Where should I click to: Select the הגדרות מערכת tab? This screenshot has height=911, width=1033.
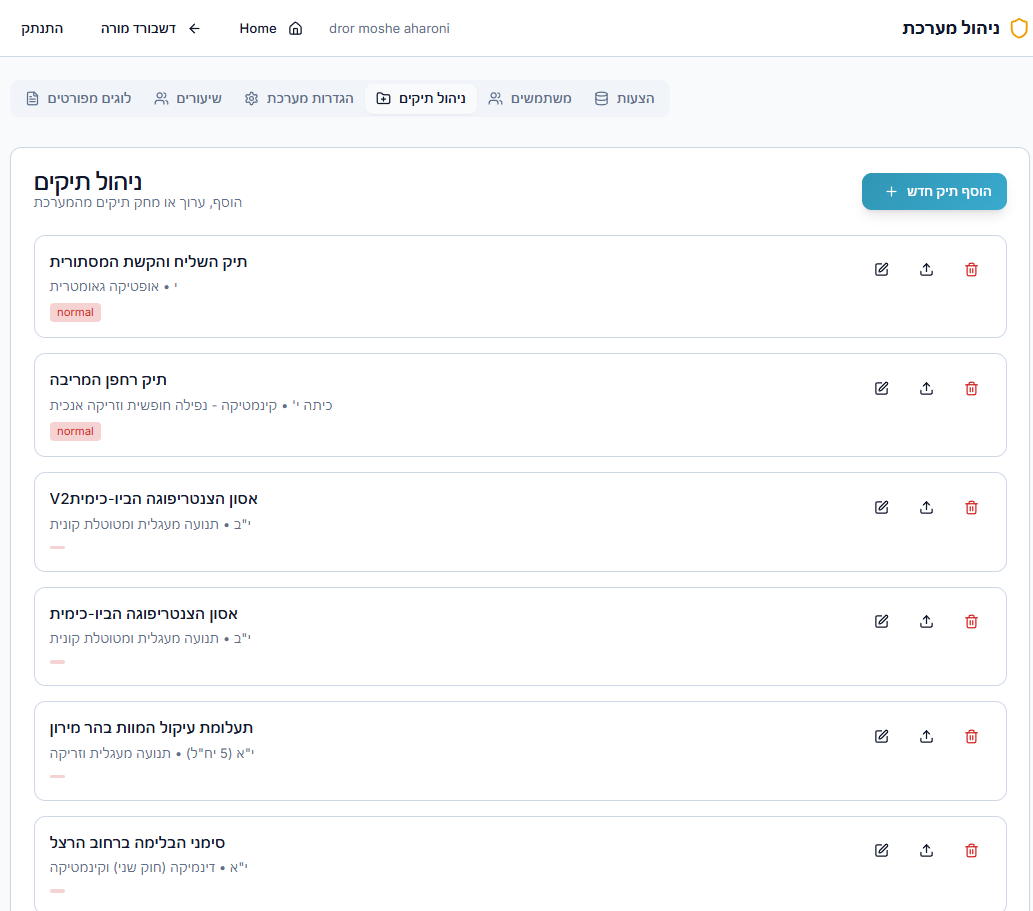[x=298, y=98]
